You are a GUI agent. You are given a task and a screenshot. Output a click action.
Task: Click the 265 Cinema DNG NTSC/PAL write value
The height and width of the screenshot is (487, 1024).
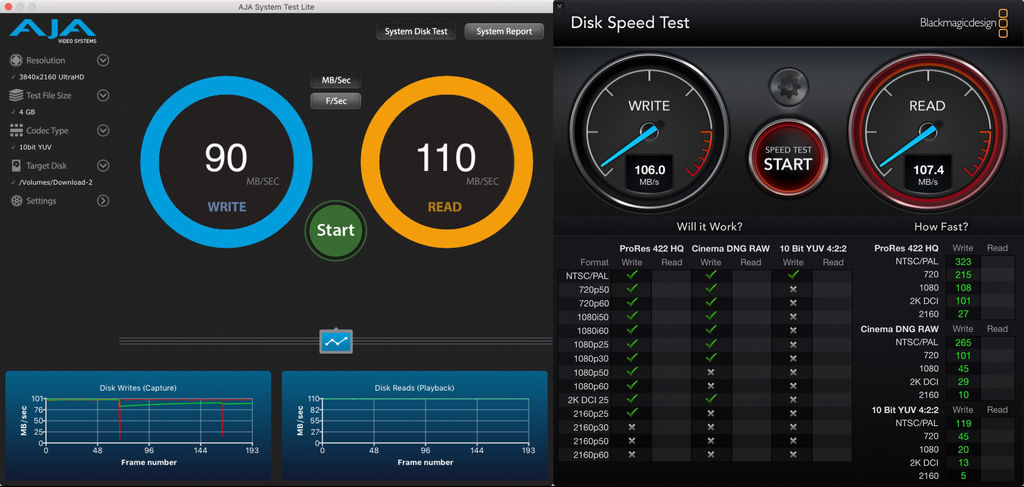pos(963,342)
